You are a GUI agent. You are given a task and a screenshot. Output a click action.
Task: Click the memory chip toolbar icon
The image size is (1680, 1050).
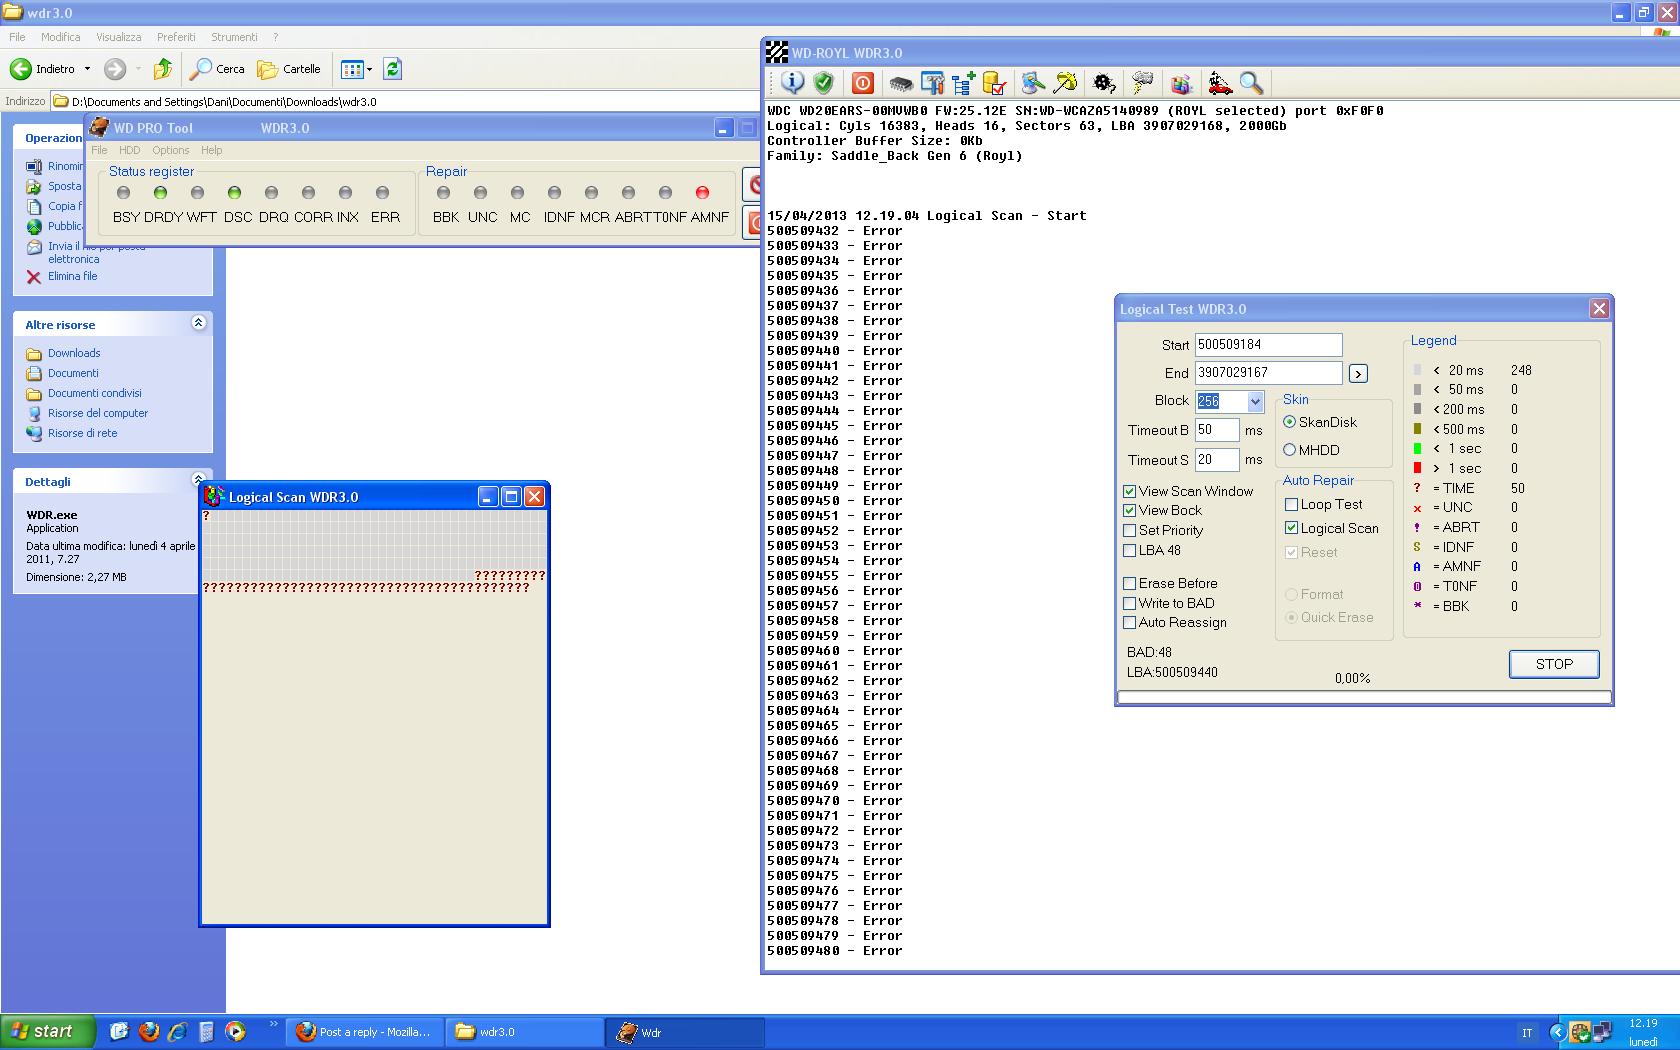pyautogui.click(x=901, y=83)
